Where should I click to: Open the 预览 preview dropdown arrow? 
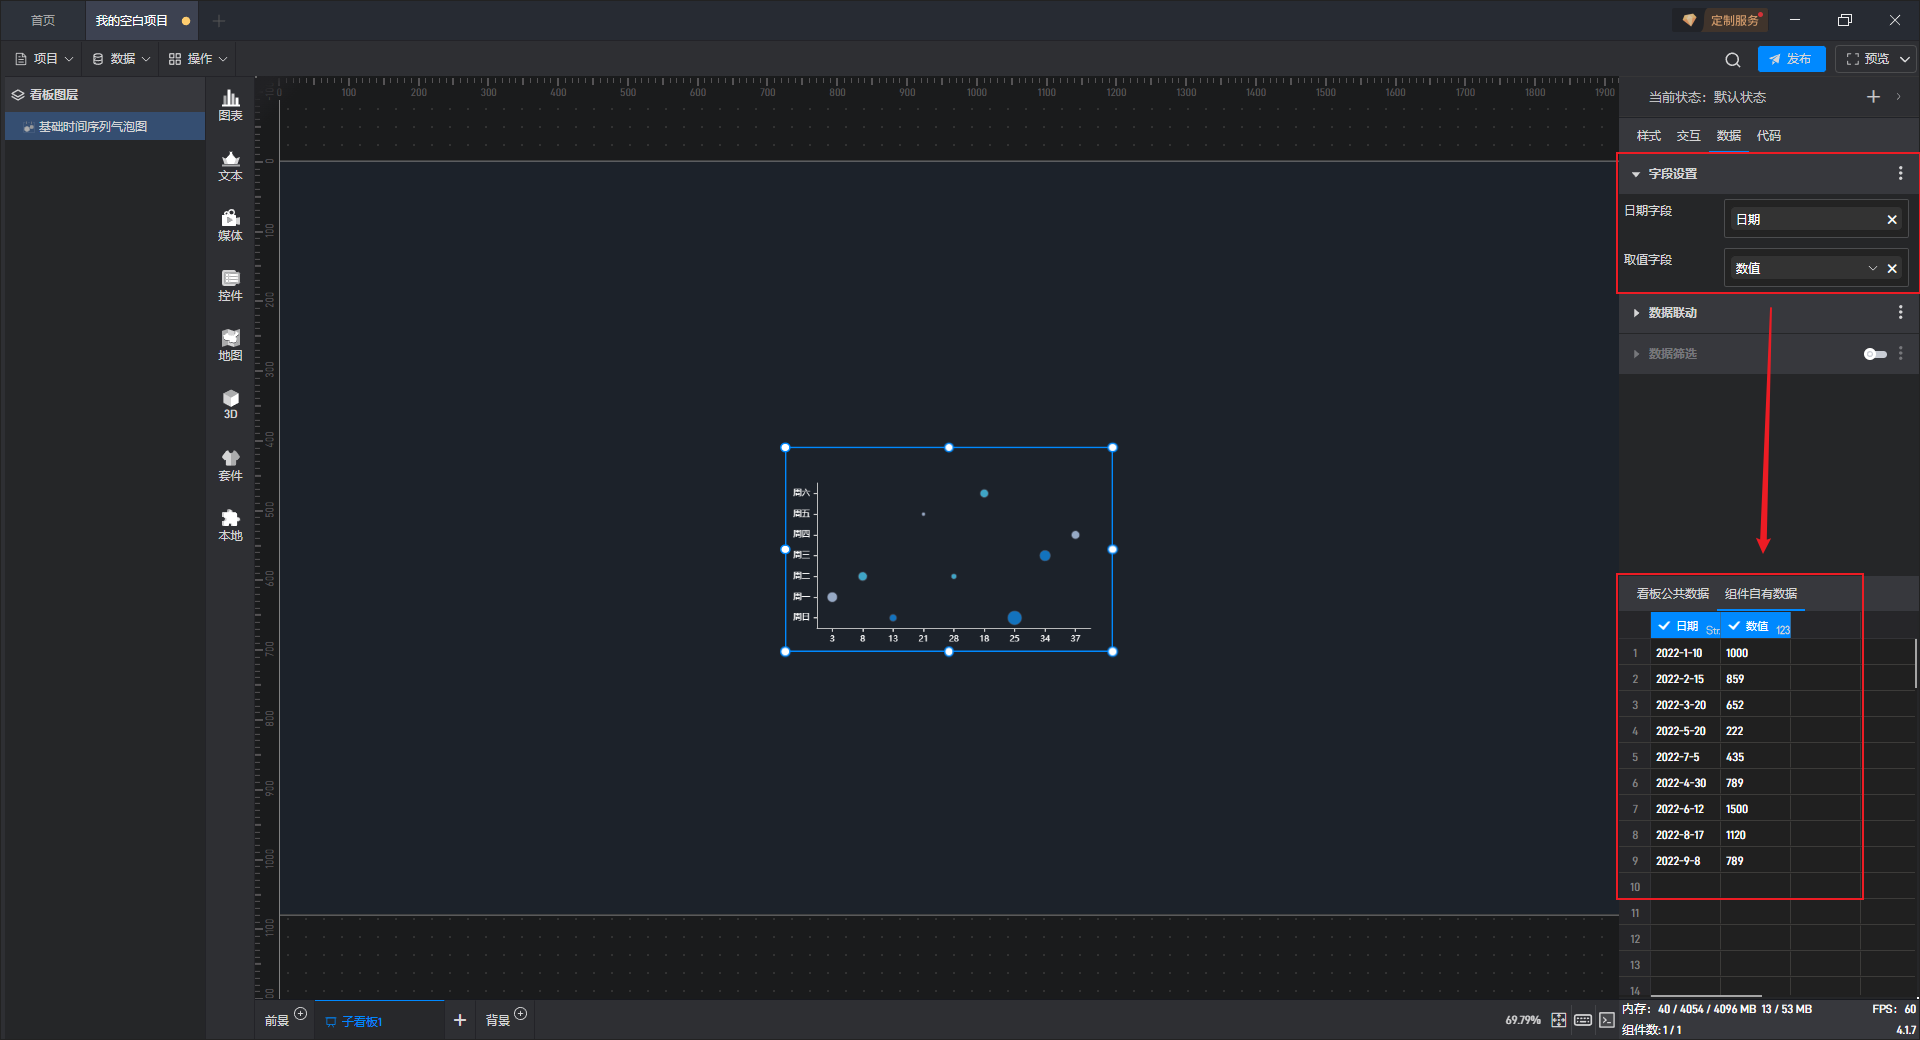(1905, 59)
